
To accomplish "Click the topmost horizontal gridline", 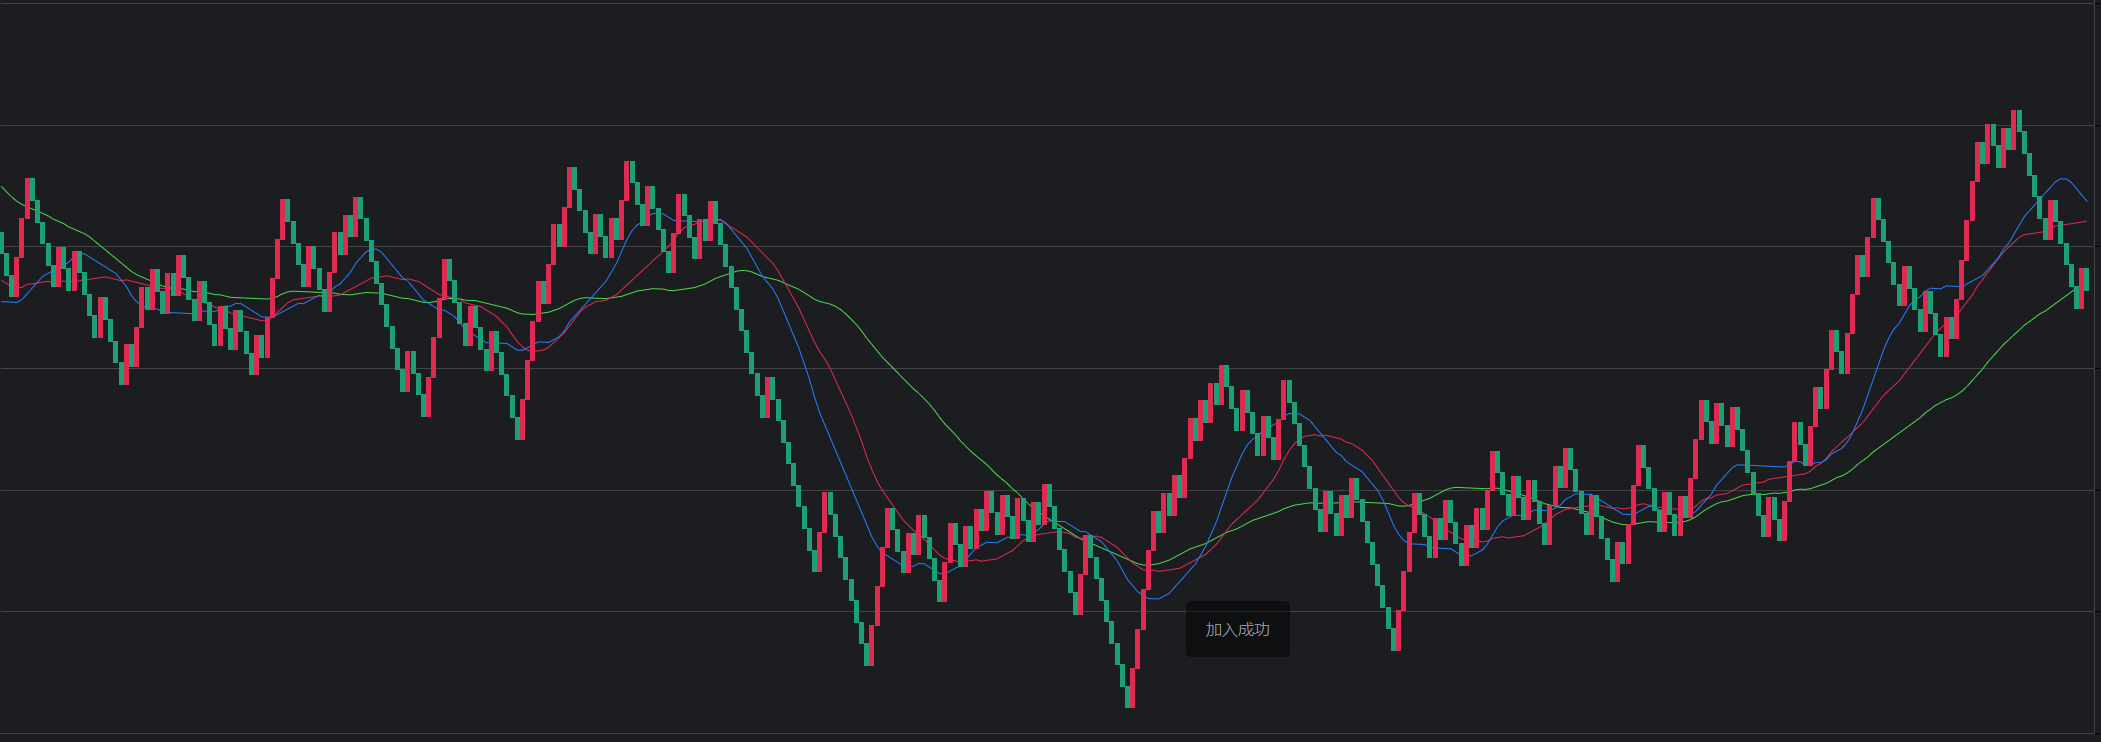I will (x=1047, y=4).
